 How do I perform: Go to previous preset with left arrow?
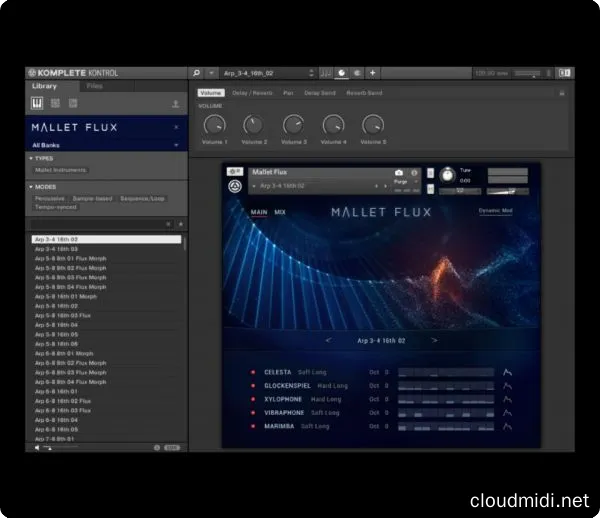click(x=328, y=340)
